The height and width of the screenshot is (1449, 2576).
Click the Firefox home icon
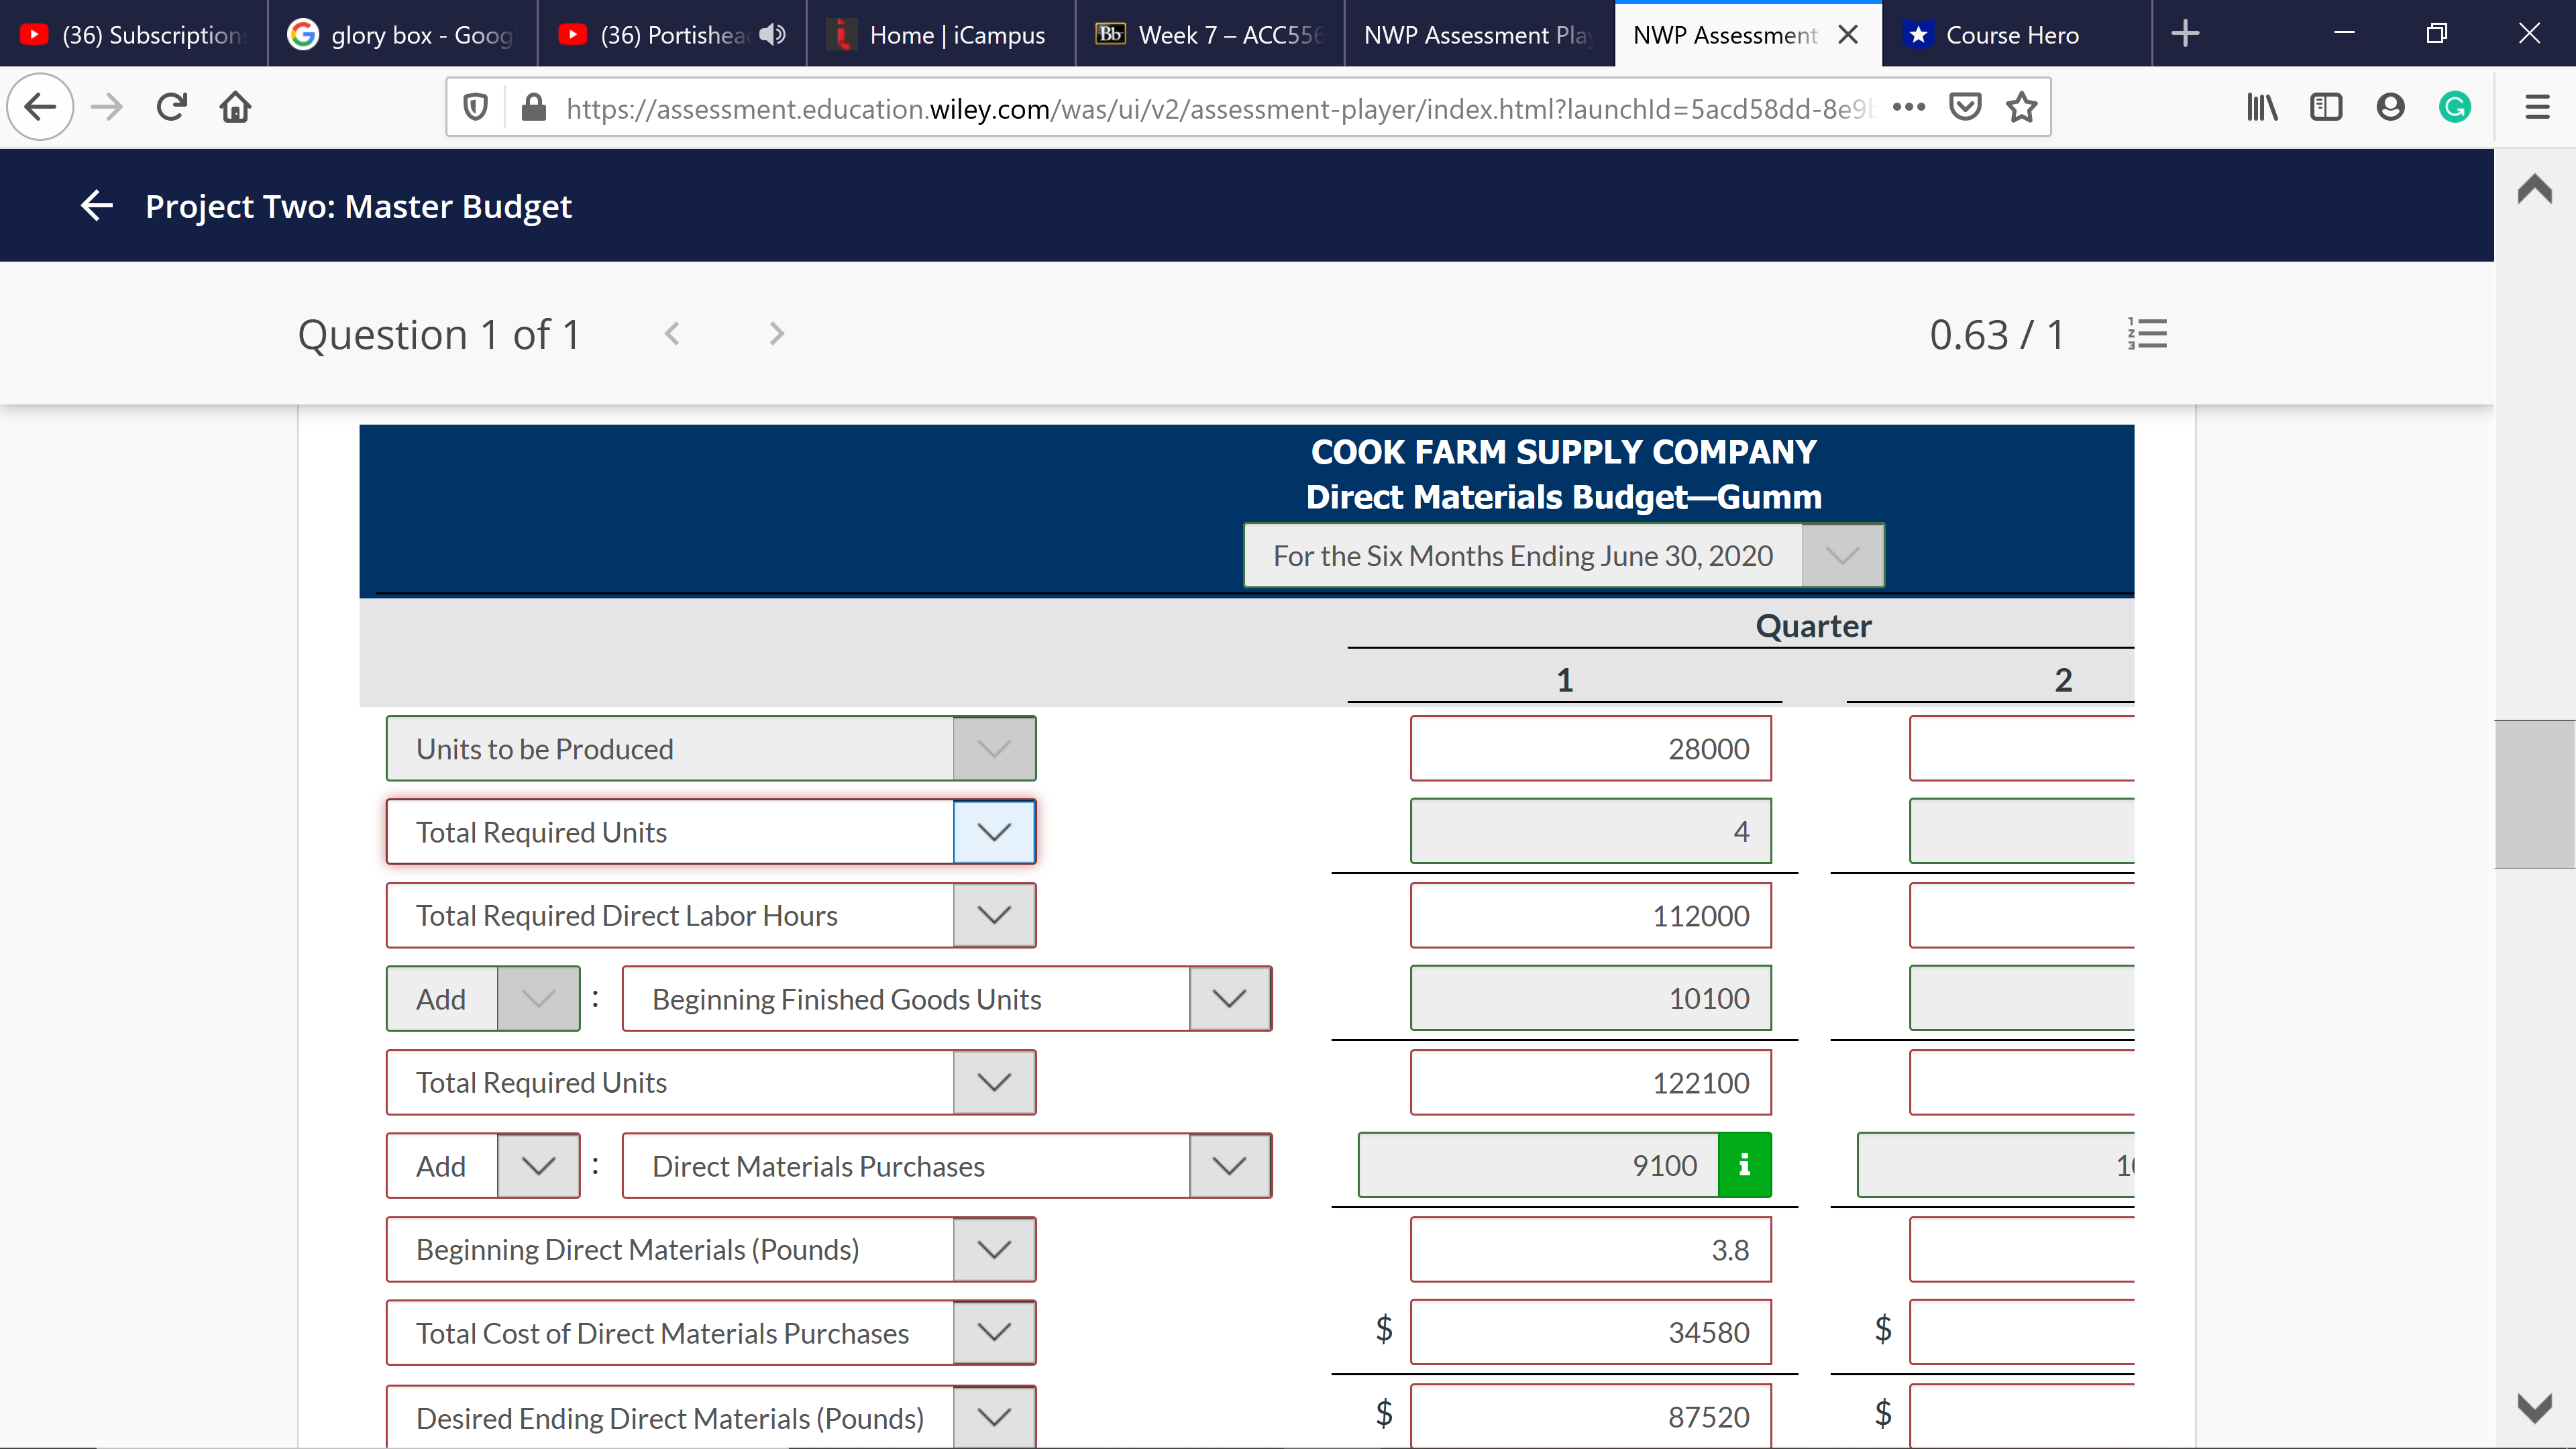tap(235, 107)
